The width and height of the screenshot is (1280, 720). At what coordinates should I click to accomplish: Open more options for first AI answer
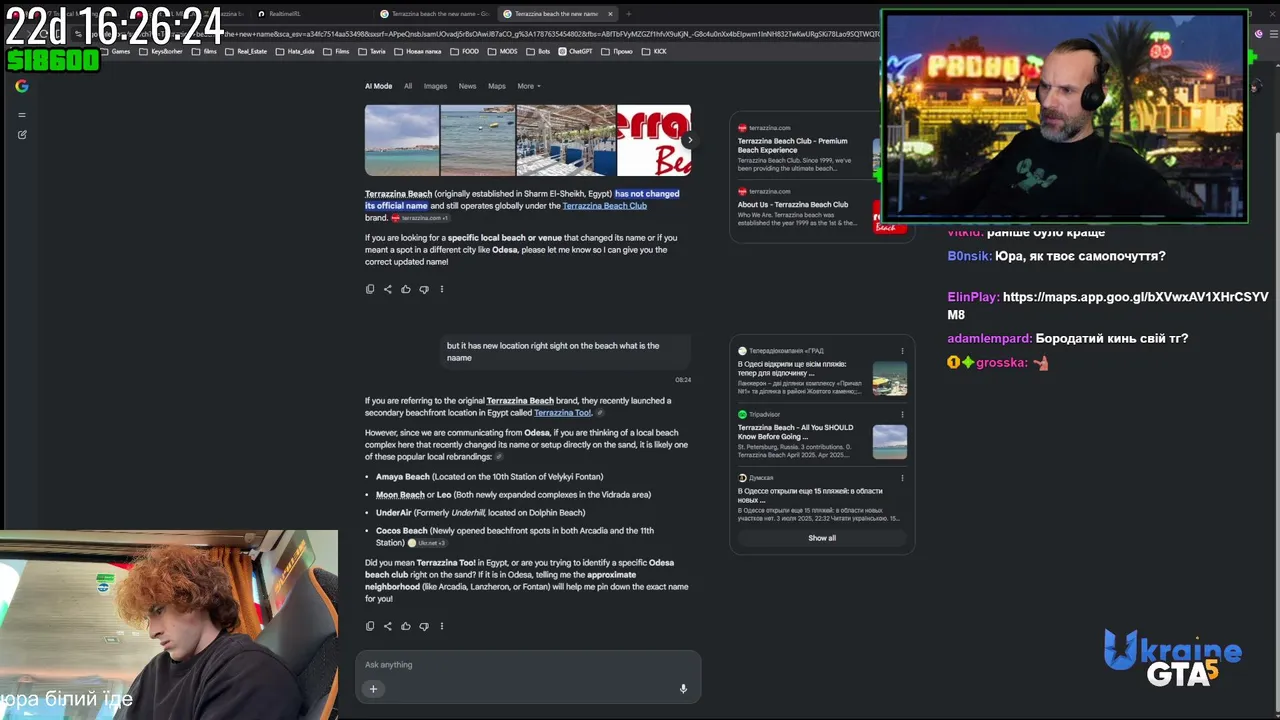point(442,289)
